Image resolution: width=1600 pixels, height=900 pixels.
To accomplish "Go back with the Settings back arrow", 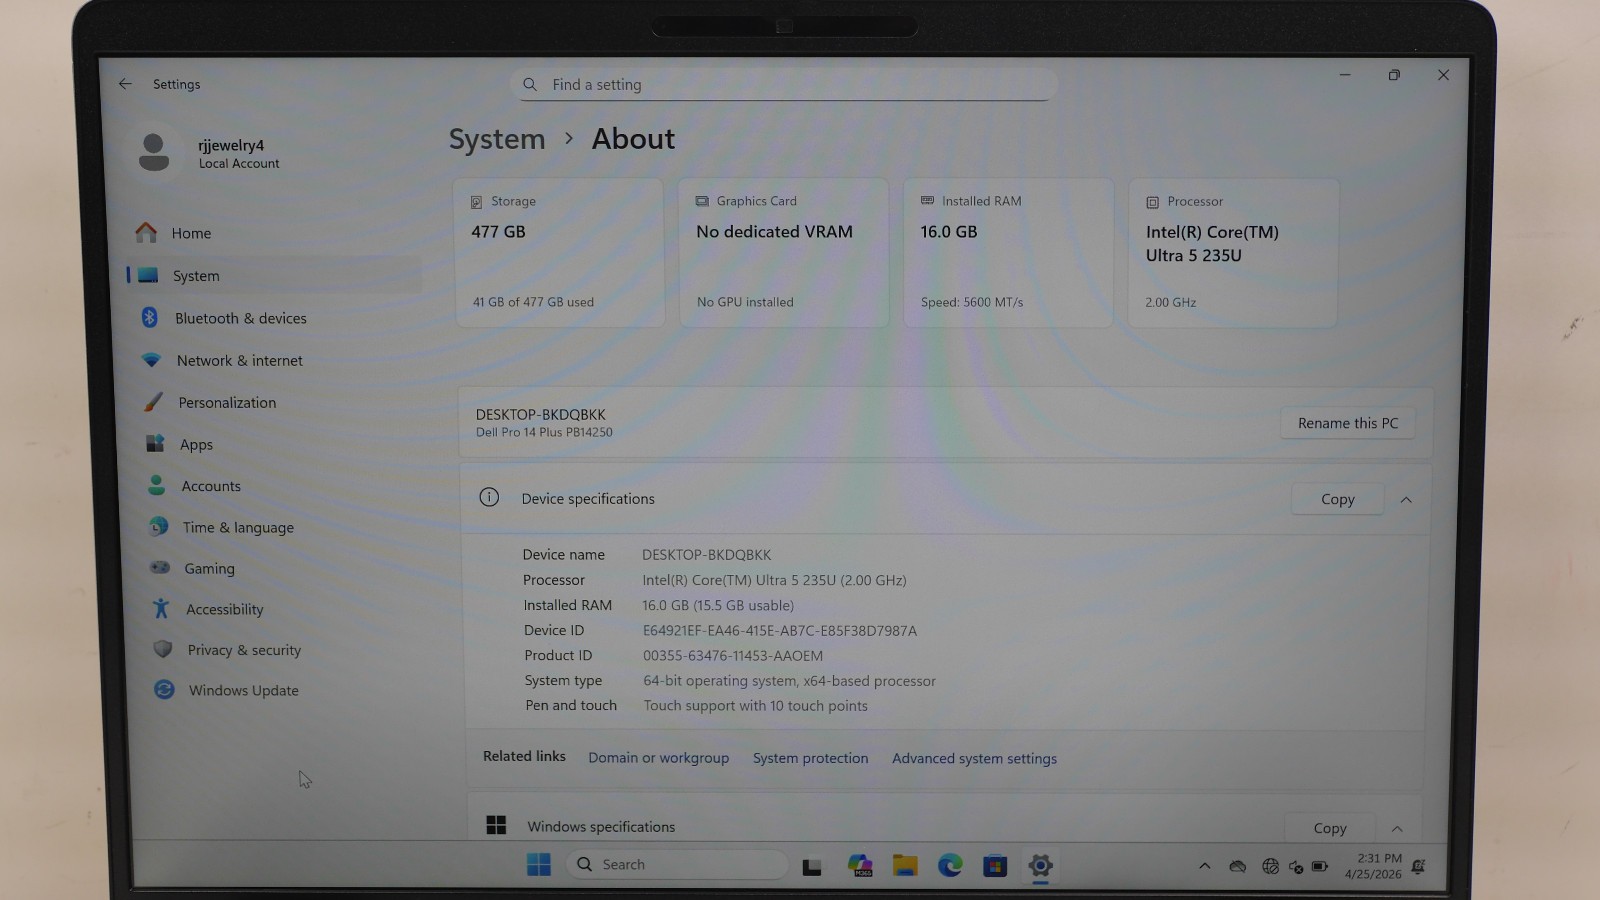I will (x=125, y=84).
